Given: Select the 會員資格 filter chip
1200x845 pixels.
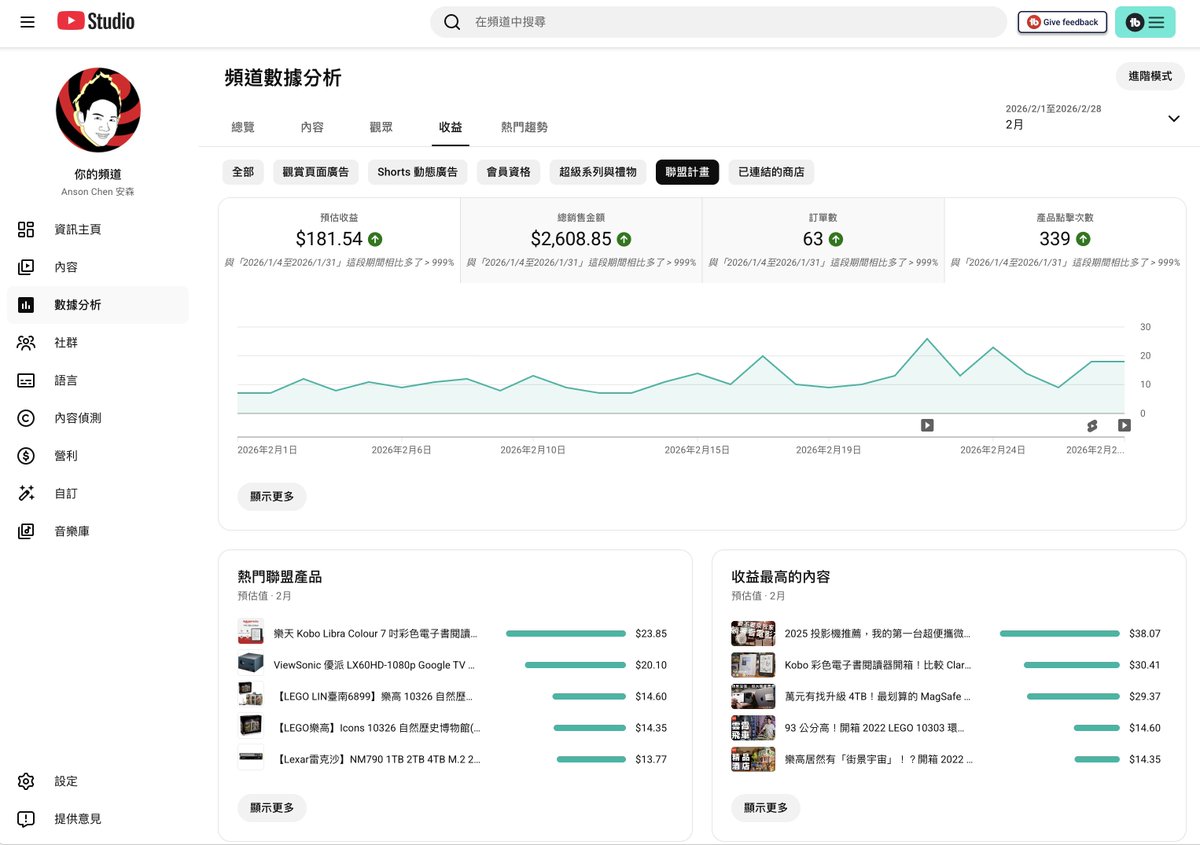Looking at the screenshot, I should (508, 172).
